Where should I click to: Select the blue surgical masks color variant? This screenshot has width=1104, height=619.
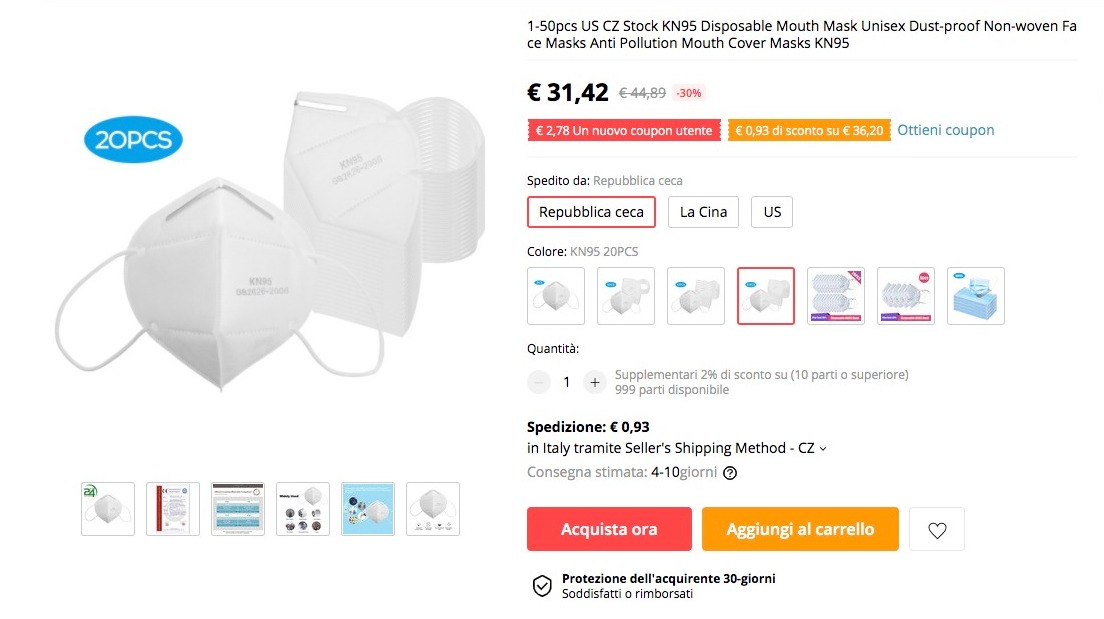pos(975,296)
